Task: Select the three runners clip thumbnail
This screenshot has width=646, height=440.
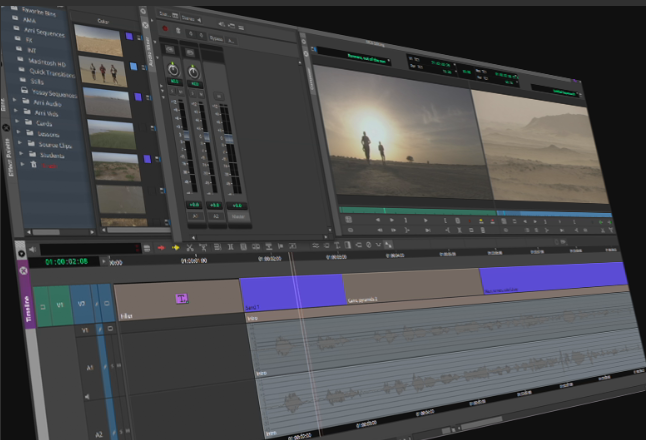Action: [x=103, y=71]
